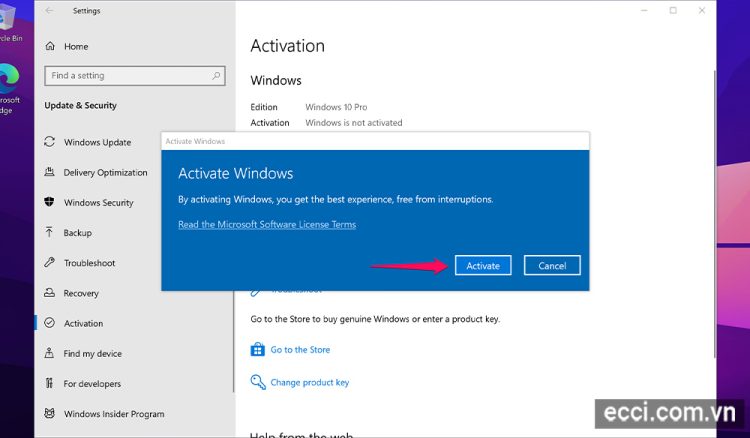Select Windows Update in sidebar
The image size is (750, 438).
tap(98, 142)
